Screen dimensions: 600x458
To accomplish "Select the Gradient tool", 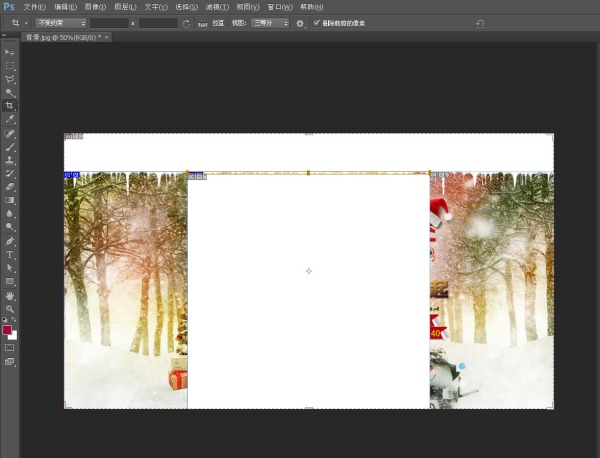I will (x=10, y=200).
